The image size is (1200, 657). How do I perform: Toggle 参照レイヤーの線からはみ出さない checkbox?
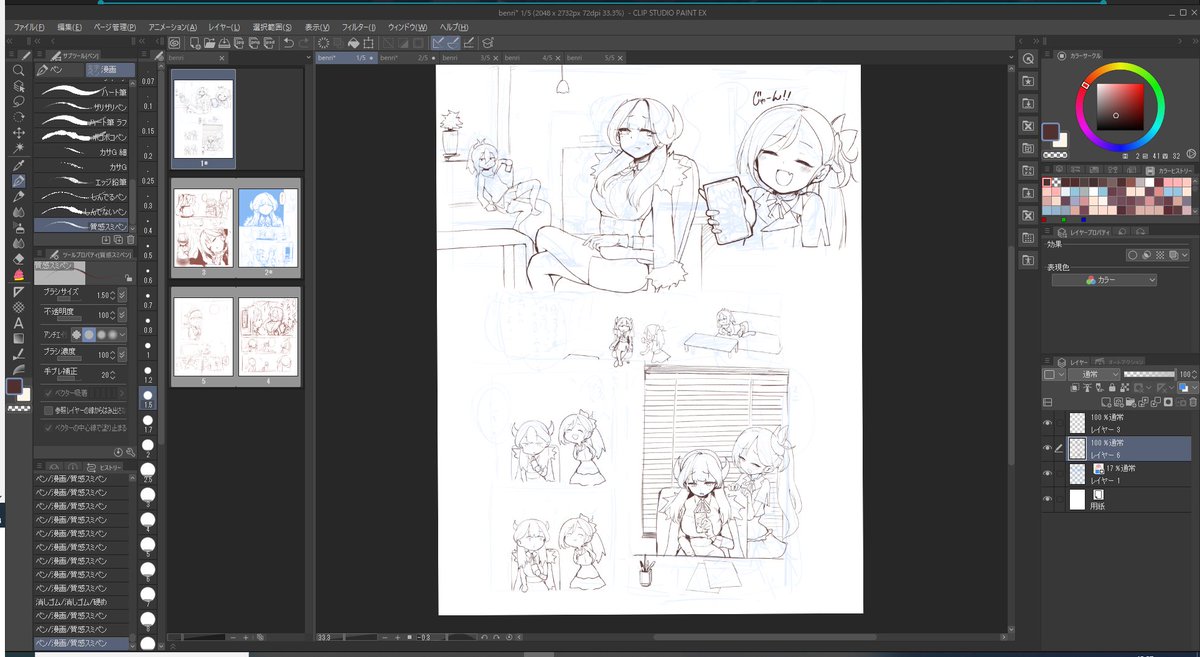(x=48, y=410)
